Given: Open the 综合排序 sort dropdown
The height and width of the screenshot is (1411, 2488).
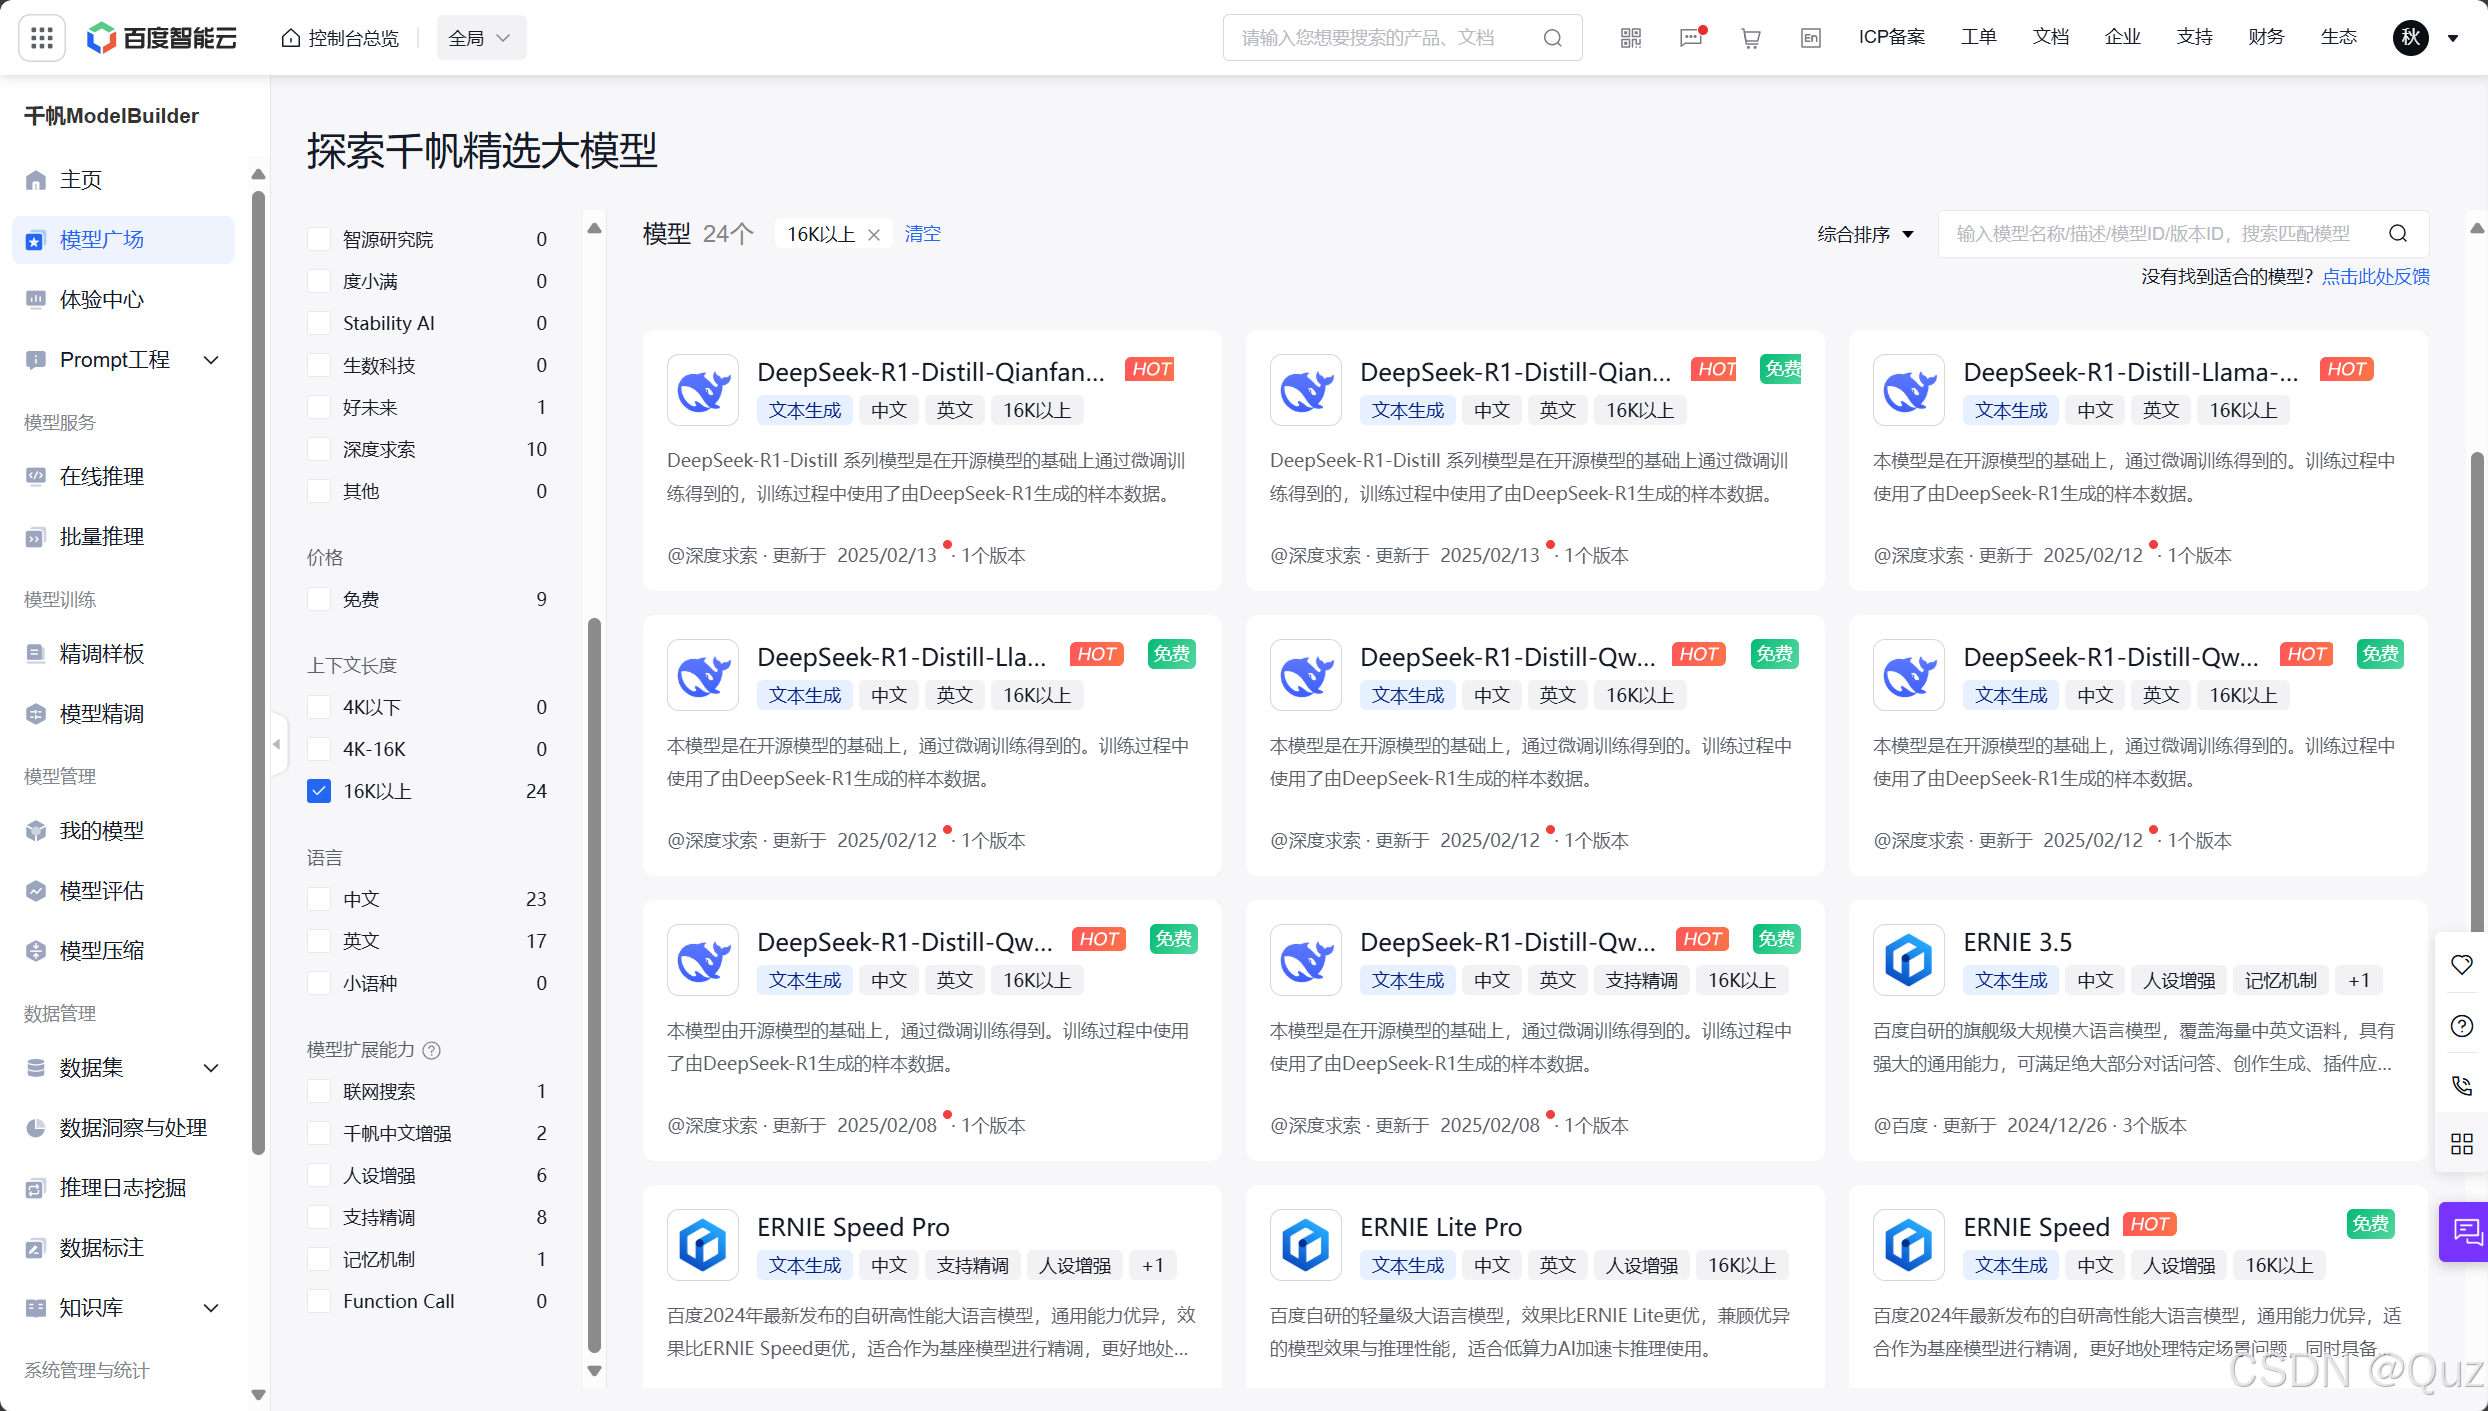Looking at the screenshot, I should tap(1865, 234).
